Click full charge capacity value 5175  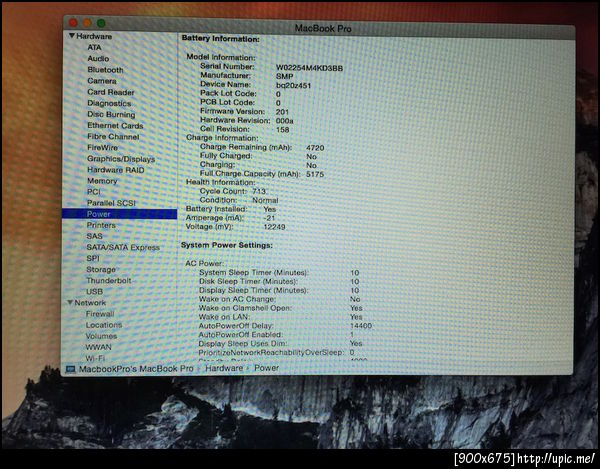click(x=315, y=174)
